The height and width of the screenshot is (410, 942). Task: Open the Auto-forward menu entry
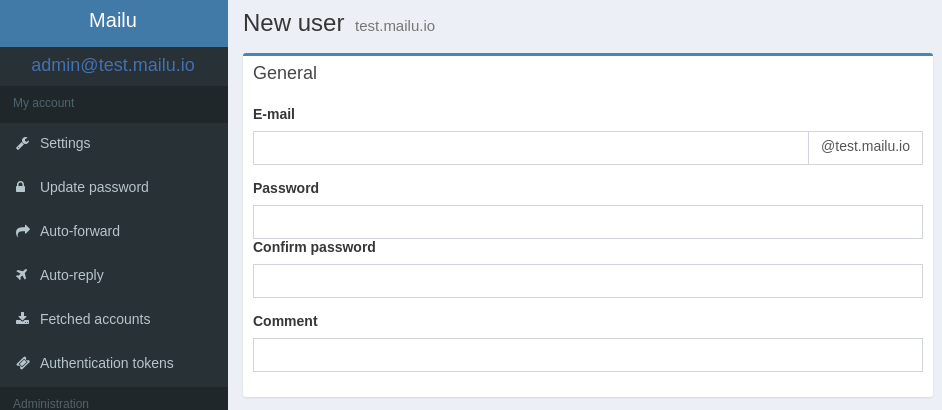click(x=80, y=231)
